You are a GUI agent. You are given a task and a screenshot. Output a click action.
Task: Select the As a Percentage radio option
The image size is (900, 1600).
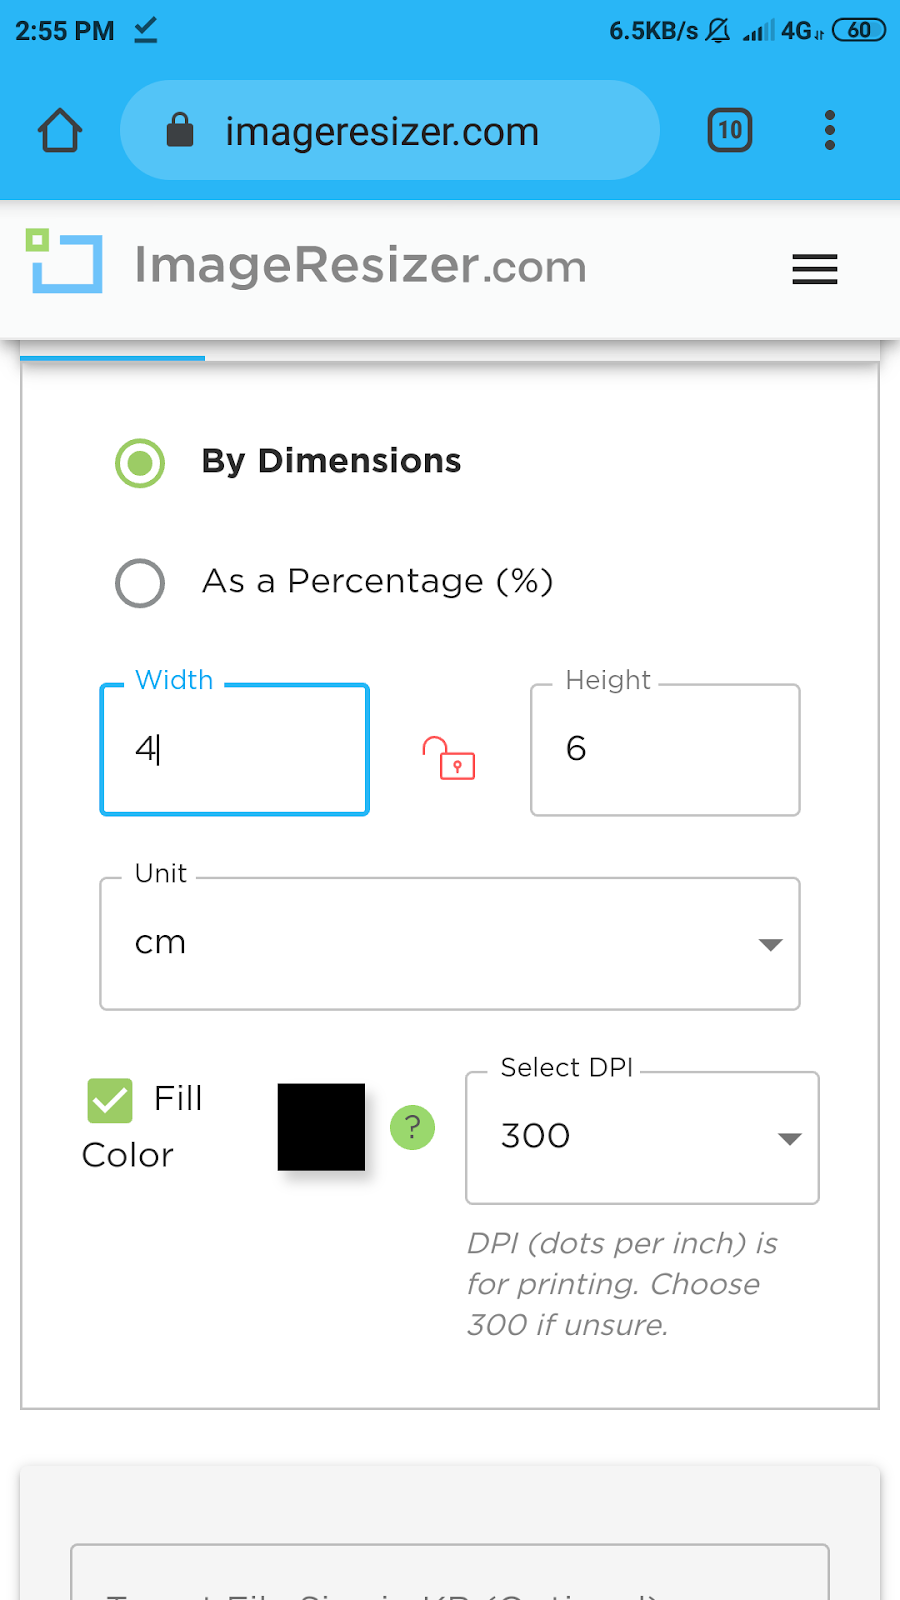(x=140, y=583)
